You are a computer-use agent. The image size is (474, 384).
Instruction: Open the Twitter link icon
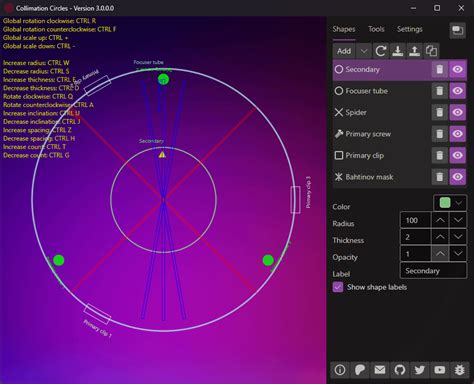point(420,370)
